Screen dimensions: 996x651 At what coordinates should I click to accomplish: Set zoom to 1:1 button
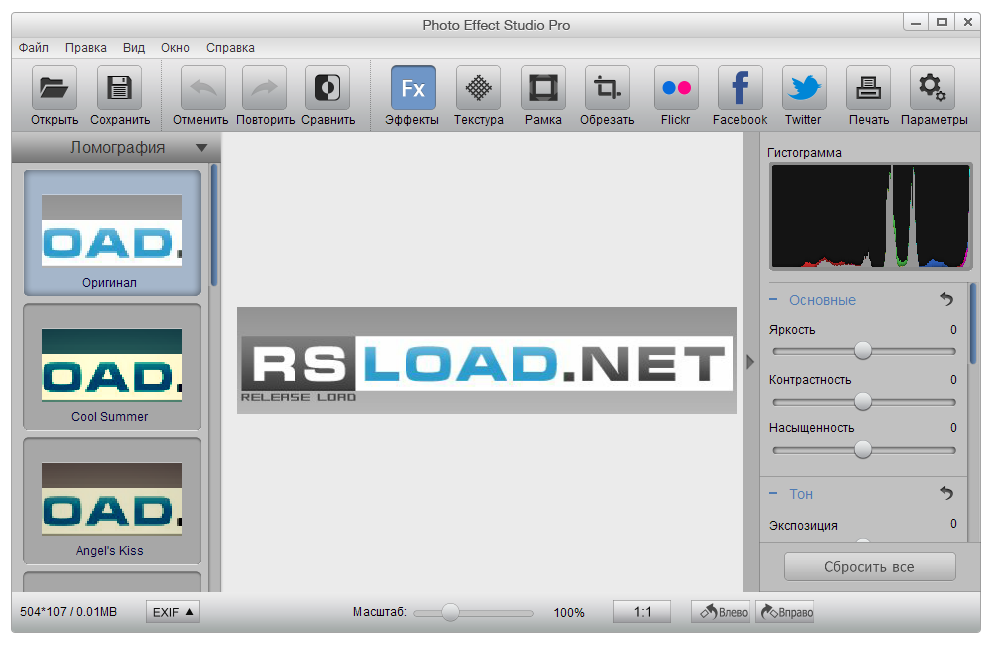pos(642,612)
